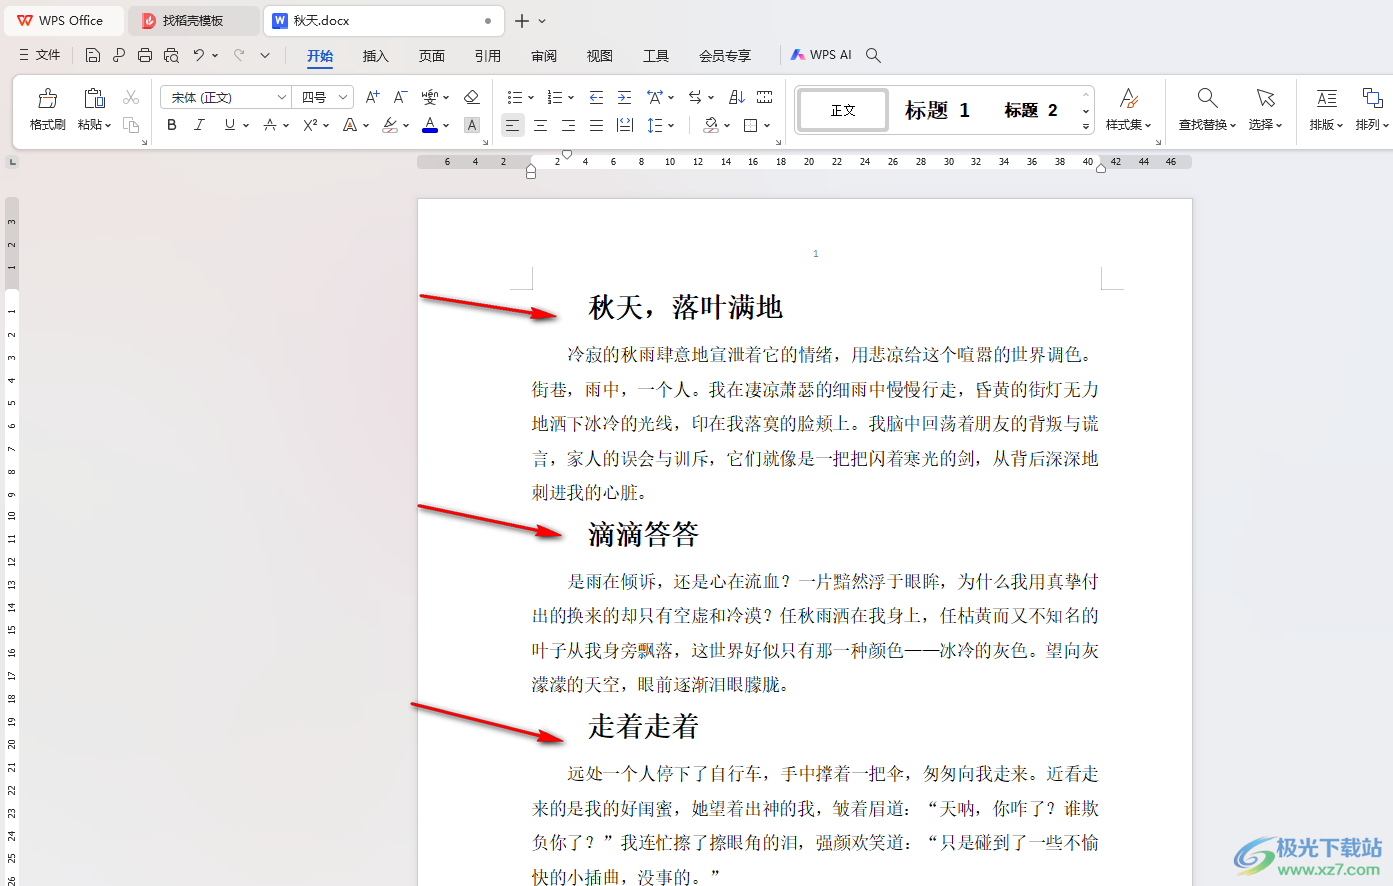Click the Undo arrow icon

[x=199, y=55]
